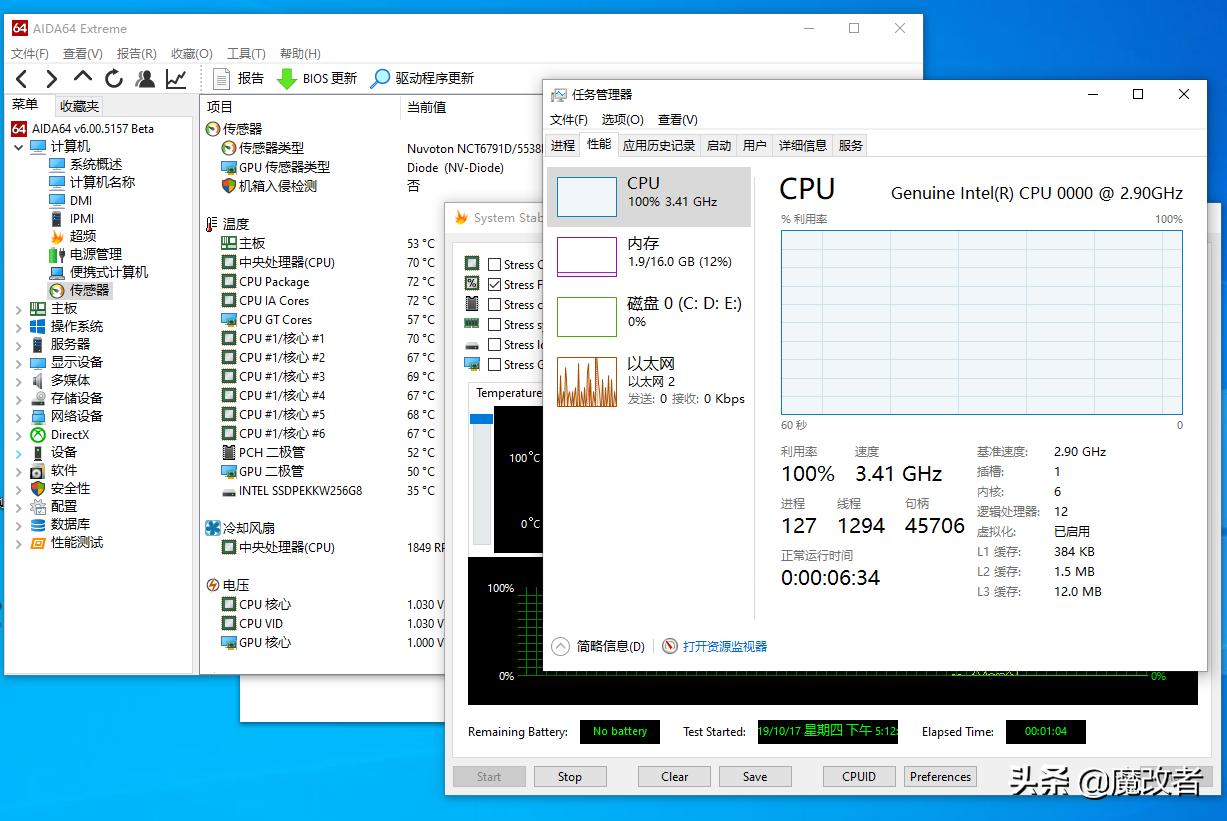Enable the Stress CPU checkbox
This screenshot has width=1227, height=821.
pos(494,264)
